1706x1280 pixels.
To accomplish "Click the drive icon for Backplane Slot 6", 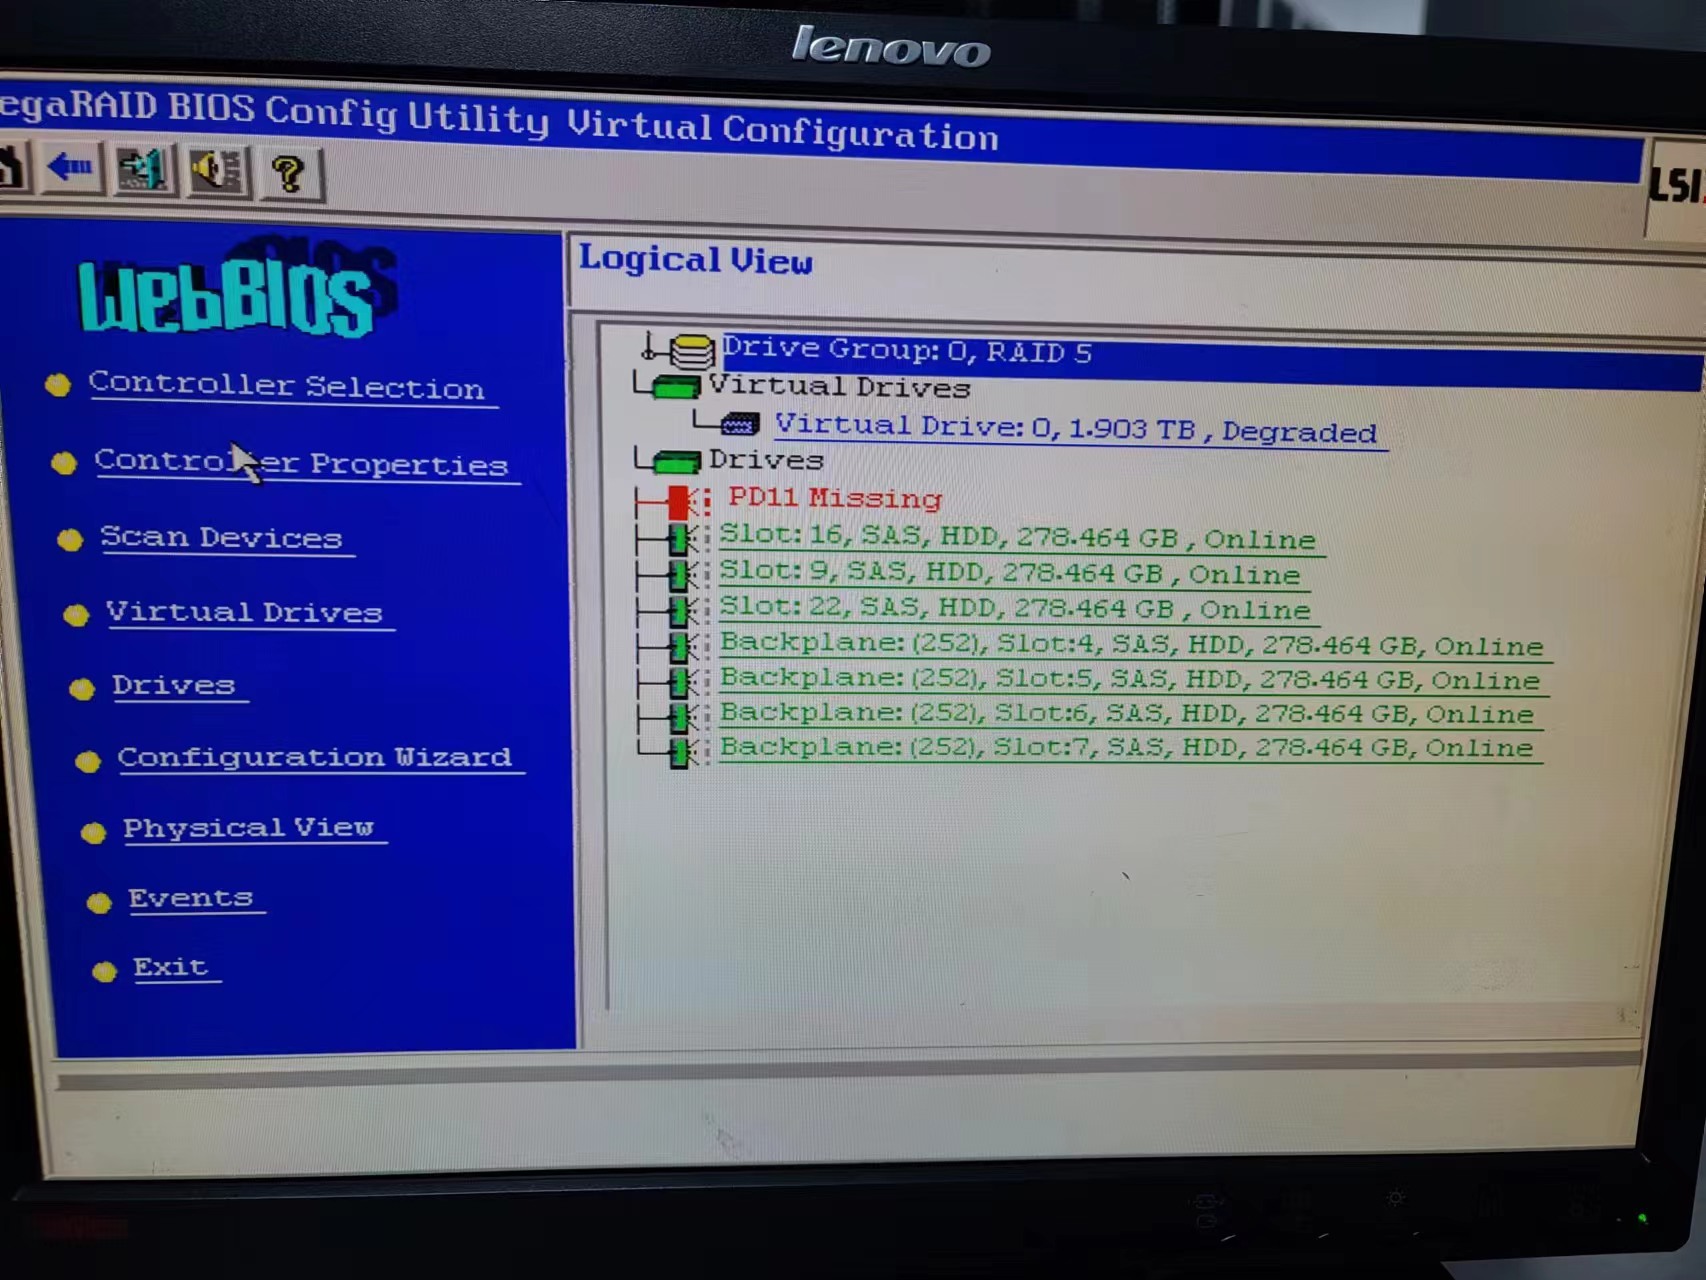I will coord(684,717).
